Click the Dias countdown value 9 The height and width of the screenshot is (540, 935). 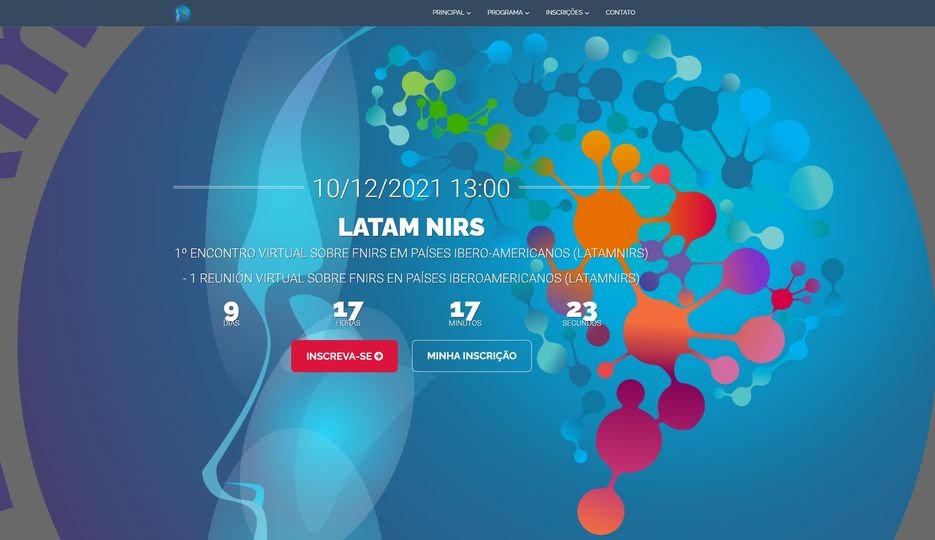pyautogui.click(x=231, y=310)
